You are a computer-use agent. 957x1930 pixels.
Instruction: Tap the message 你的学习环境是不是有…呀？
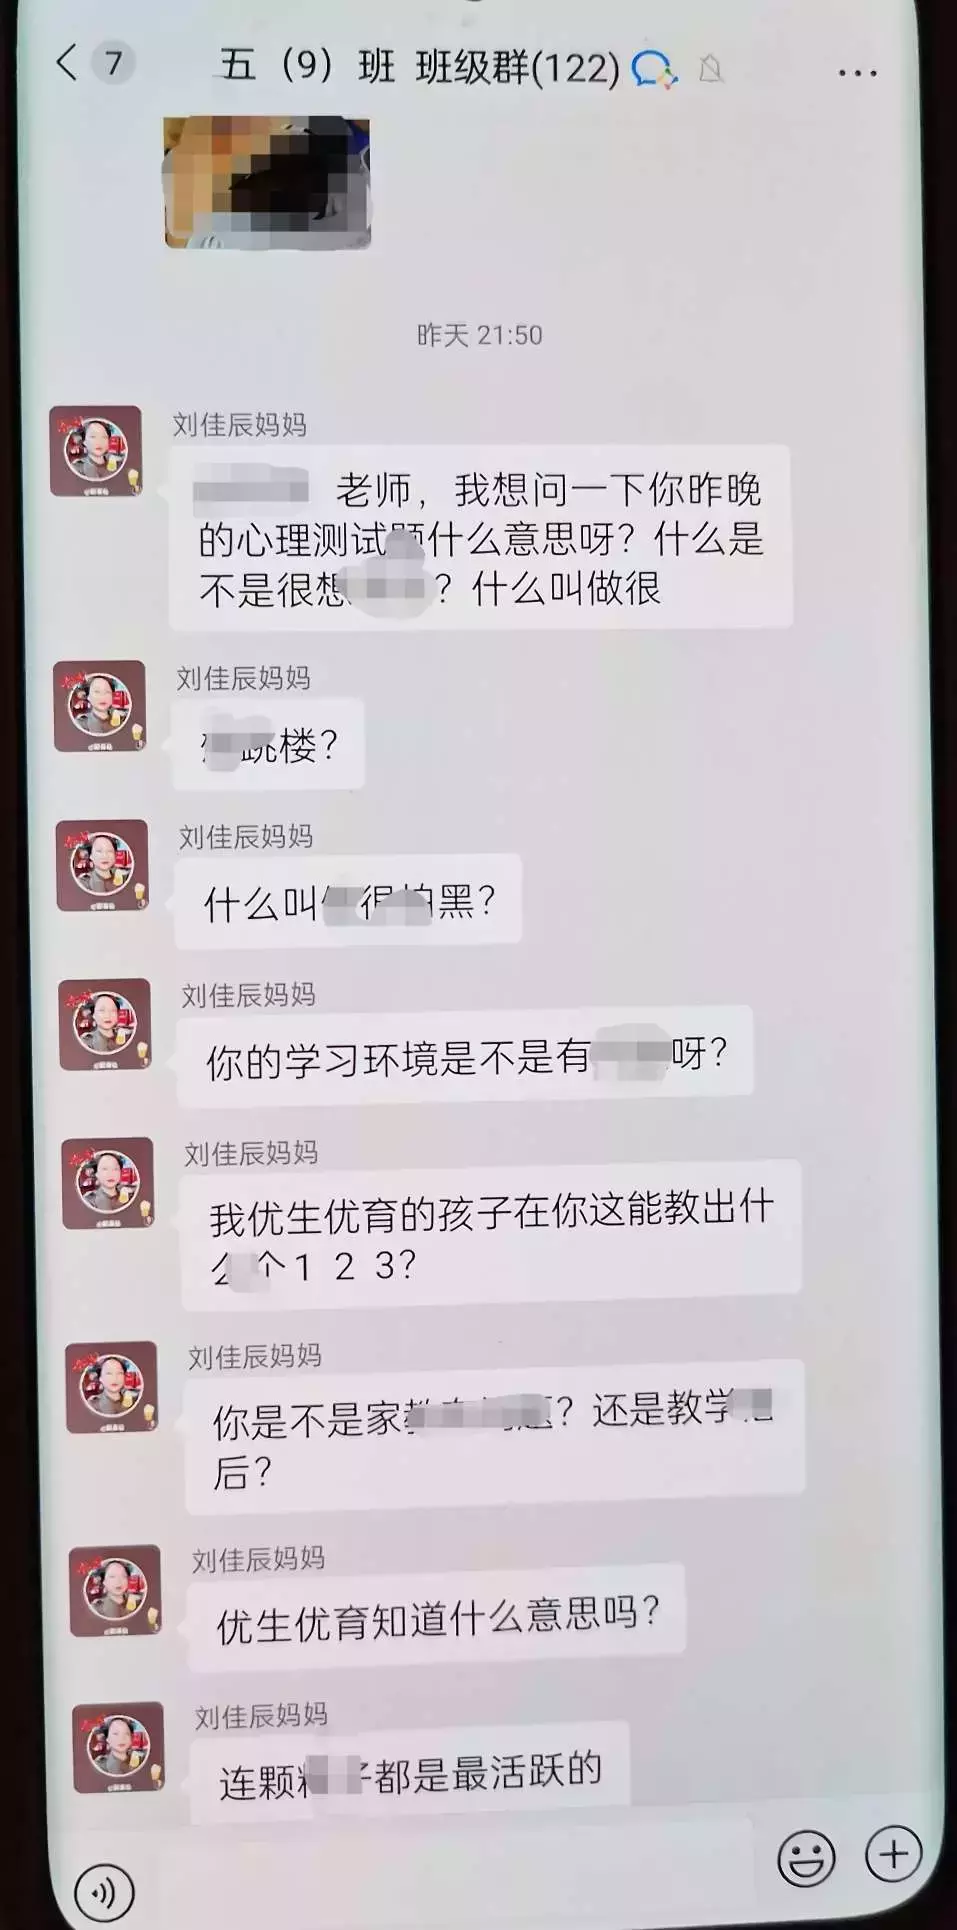pyautogui.click(x=465, y=1056)
